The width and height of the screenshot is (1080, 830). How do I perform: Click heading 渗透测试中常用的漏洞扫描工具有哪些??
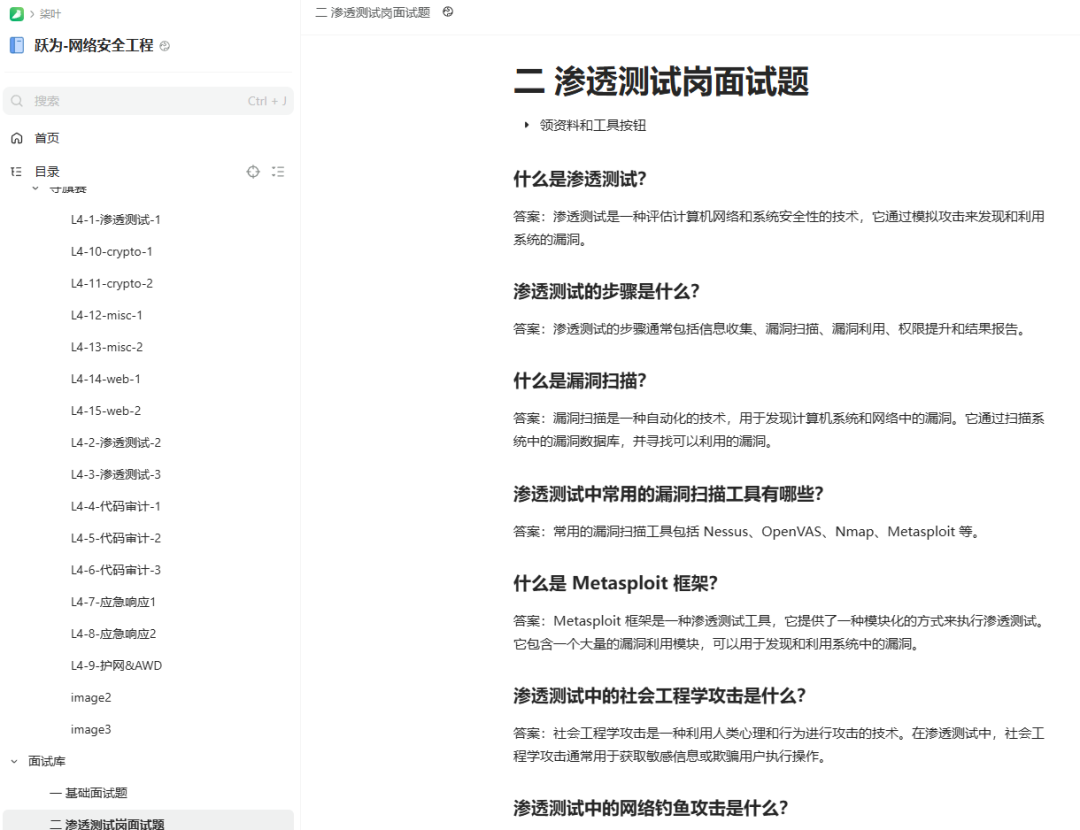coord(668,494)
